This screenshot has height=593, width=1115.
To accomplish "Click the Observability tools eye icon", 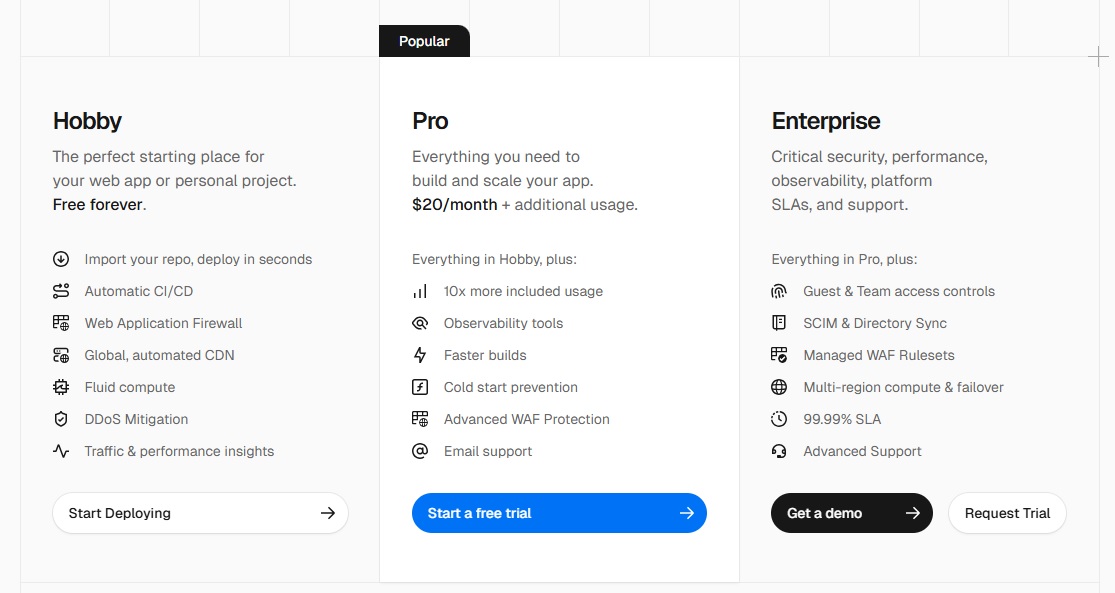I will 420,324.
